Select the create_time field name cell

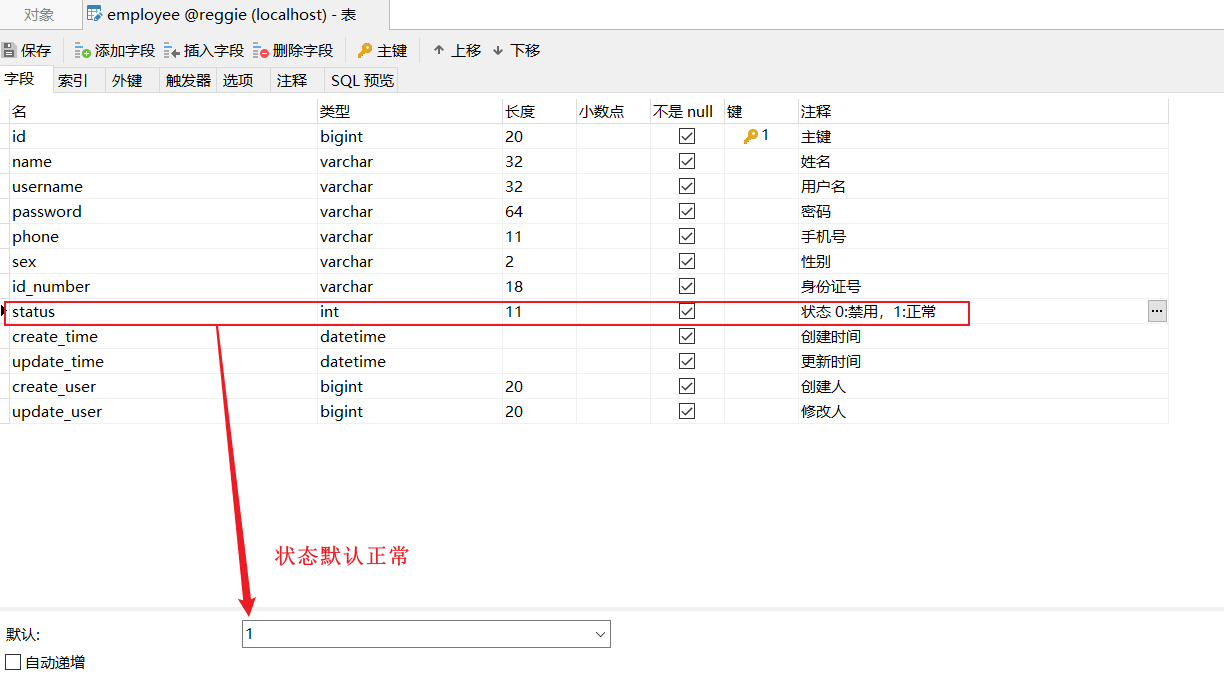click(163, 336)
